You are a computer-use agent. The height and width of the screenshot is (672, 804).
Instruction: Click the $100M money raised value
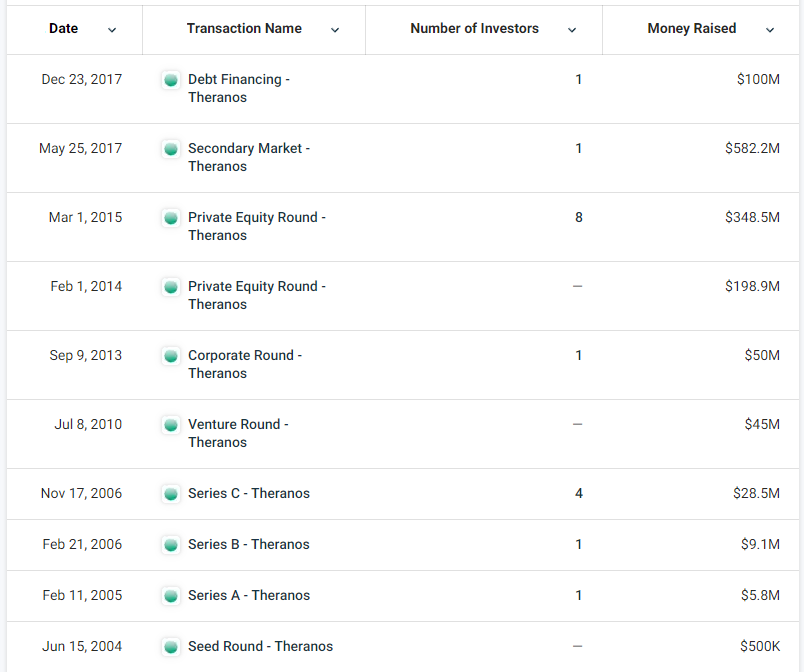coord(758,79)
